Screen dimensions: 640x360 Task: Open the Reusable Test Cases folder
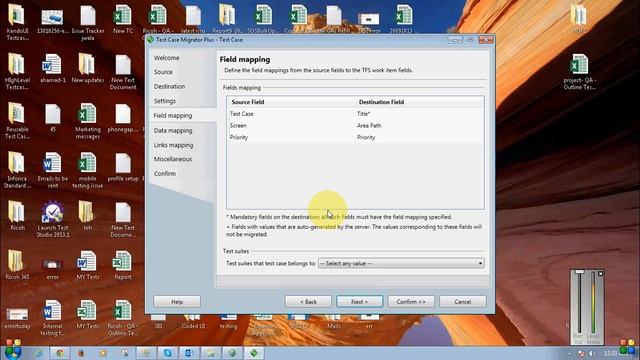17,121
